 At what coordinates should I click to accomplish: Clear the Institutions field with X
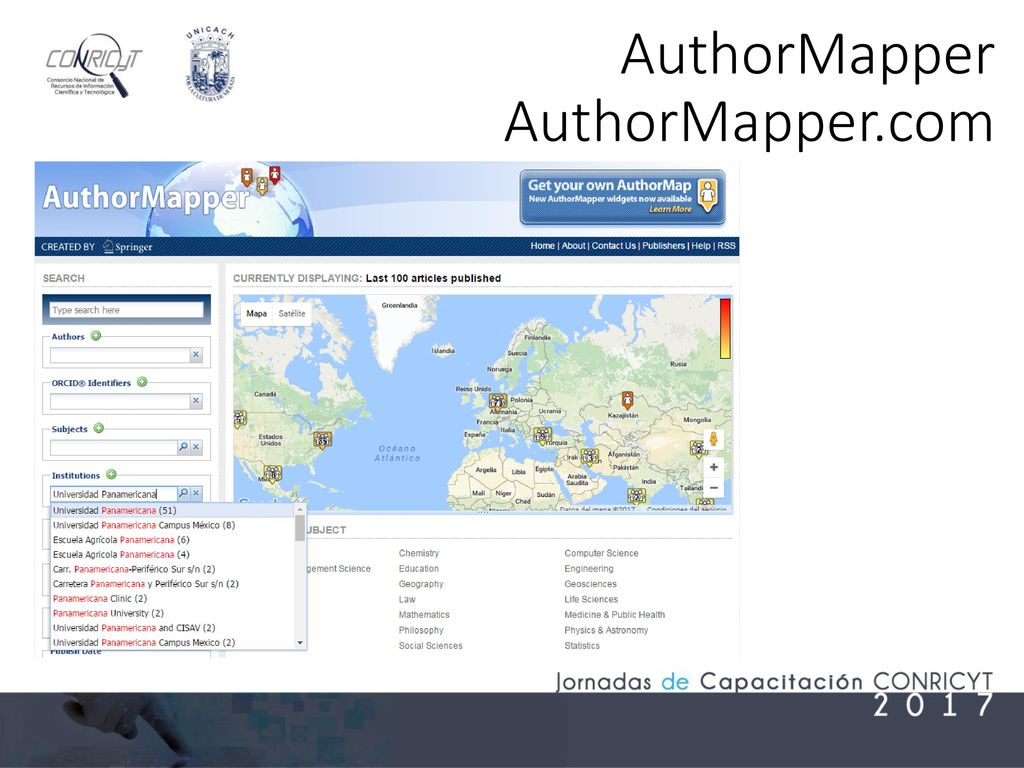point(196,493)
